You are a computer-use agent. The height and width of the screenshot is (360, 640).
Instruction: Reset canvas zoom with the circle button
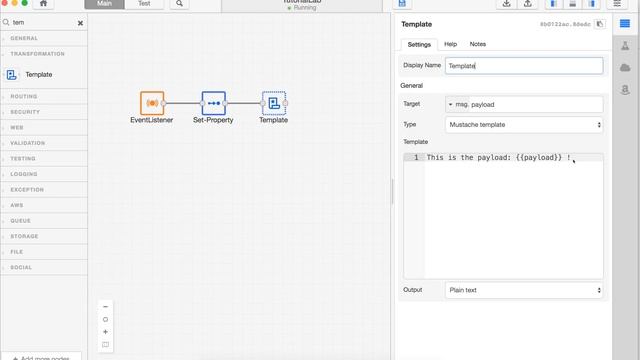coord(105,319)
